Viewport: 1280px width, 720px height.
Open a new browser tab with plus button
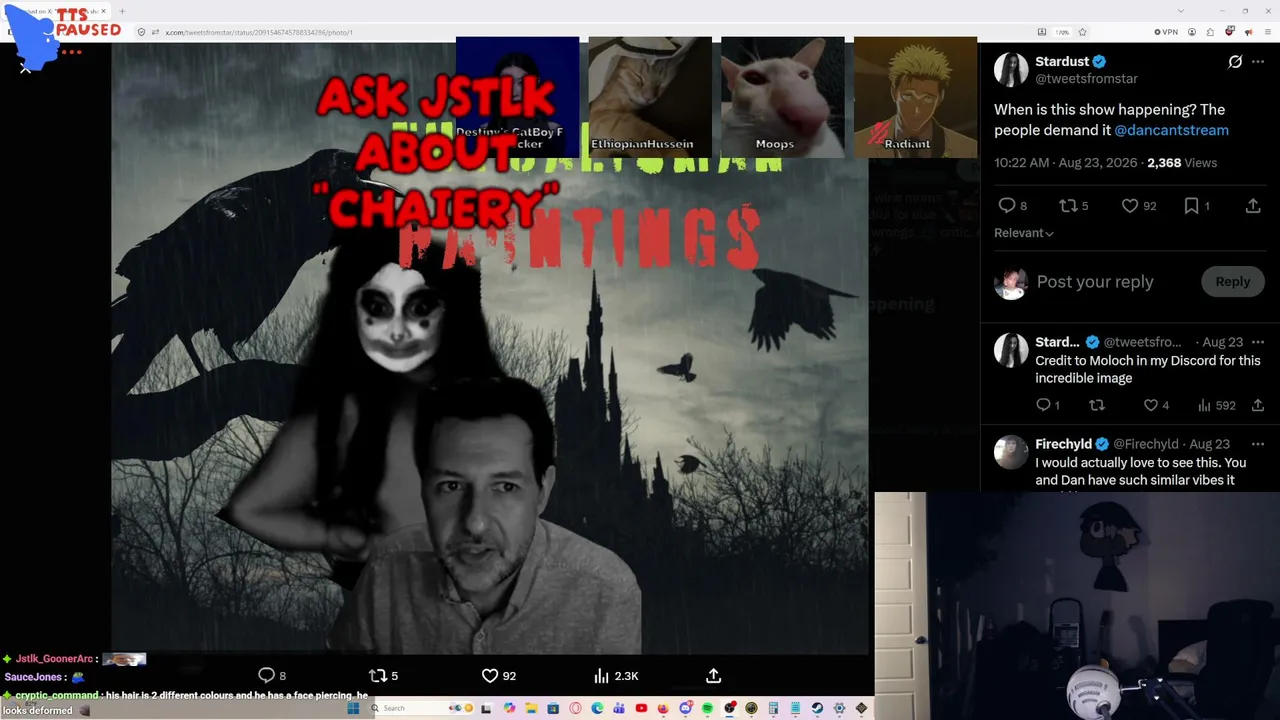tap(122, 11)
